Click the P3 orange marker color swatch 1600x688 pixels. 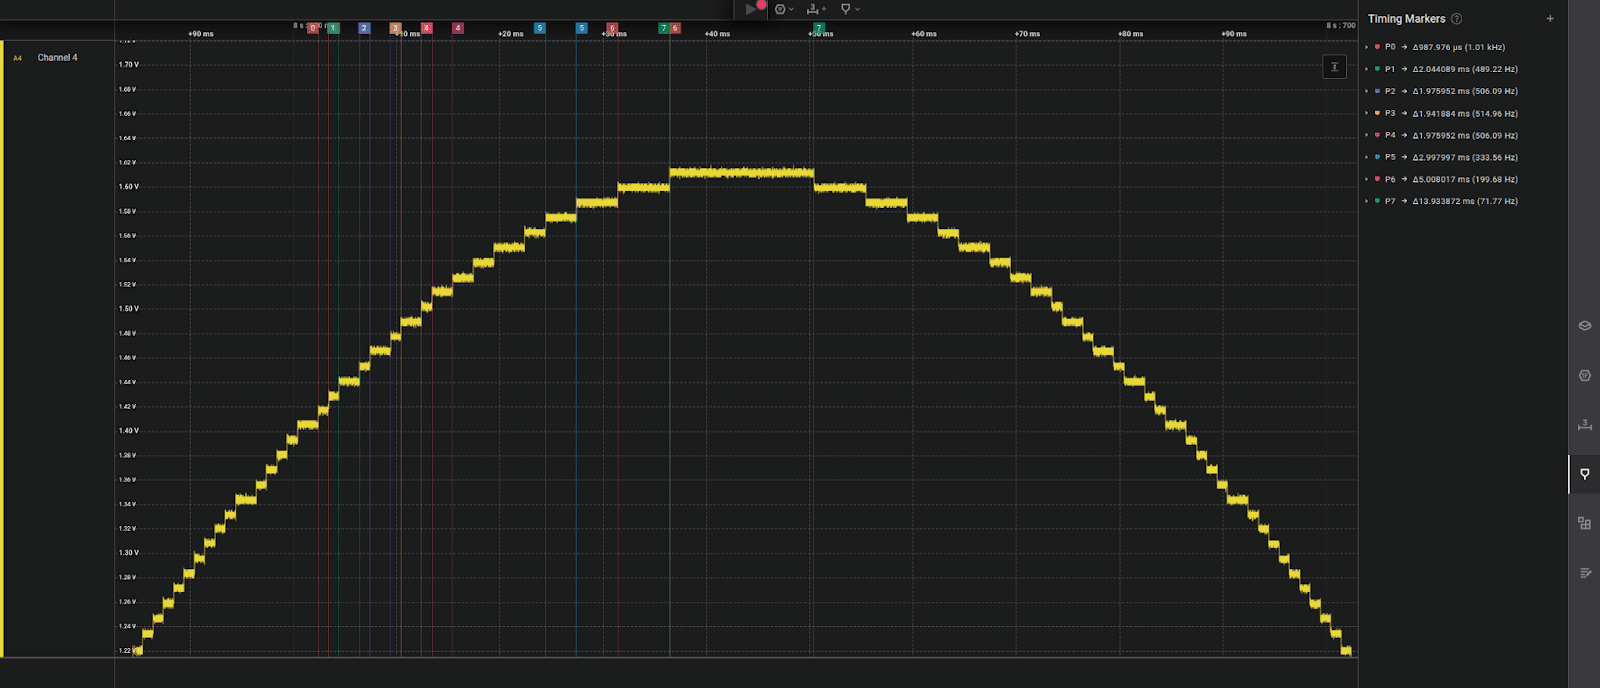[x=1377, y=113]
